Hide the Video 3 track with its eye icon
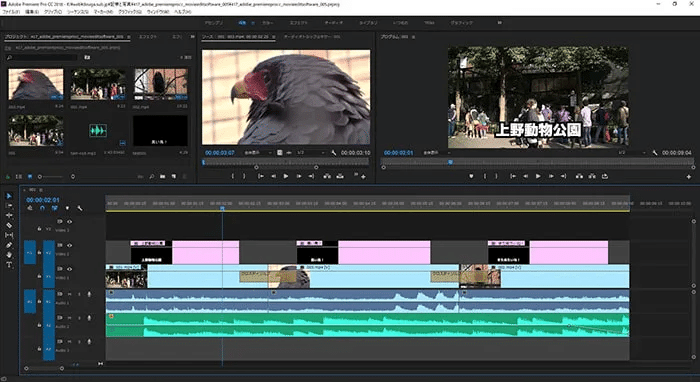The image size is (700, 382). click(x=70, y=221)
